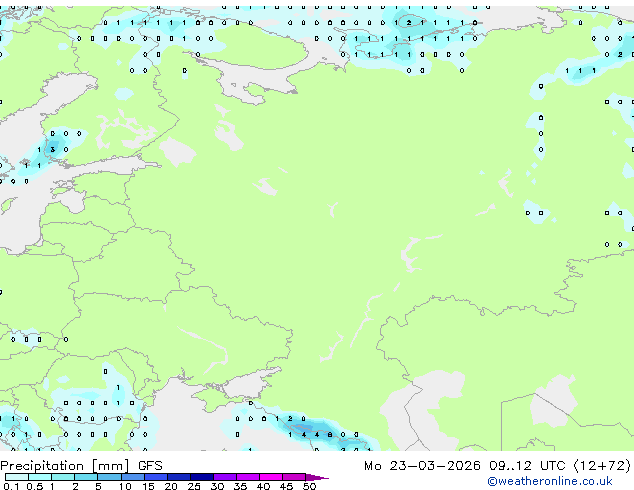This screenshot has height=490, width=634.
Task: Click the legend label "45"
Action: [x=286, y=486]
